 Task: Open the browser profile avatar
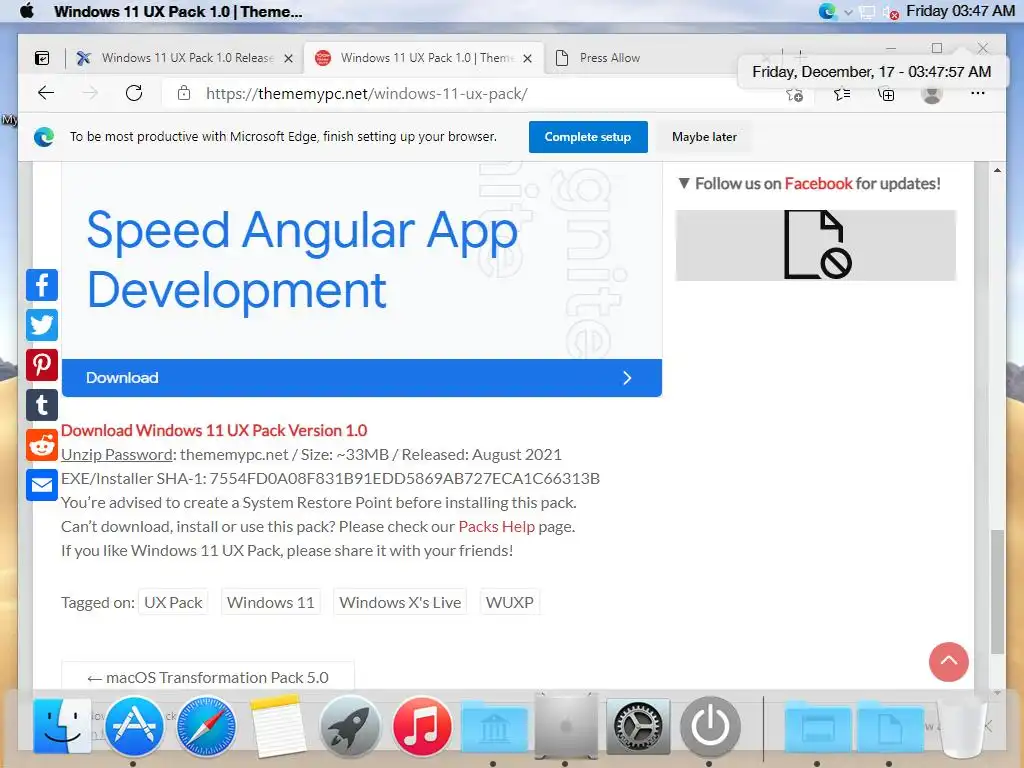(x=932, y=94)
